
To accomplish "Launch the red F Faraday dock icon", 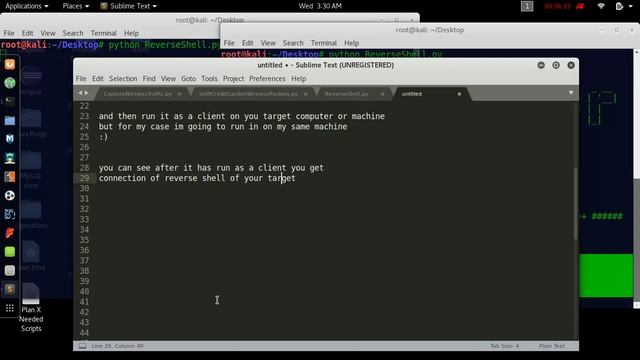I will [x=10, y=233].
